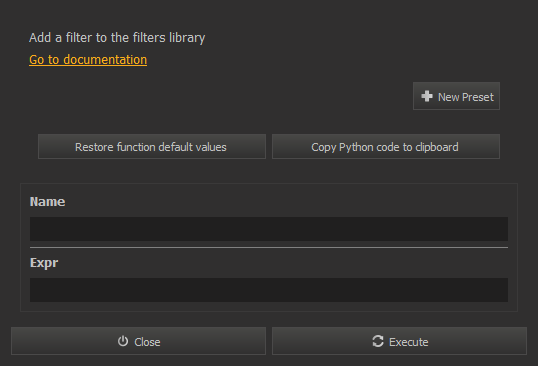Click the separator line between Name and Expr

[269, 247]
